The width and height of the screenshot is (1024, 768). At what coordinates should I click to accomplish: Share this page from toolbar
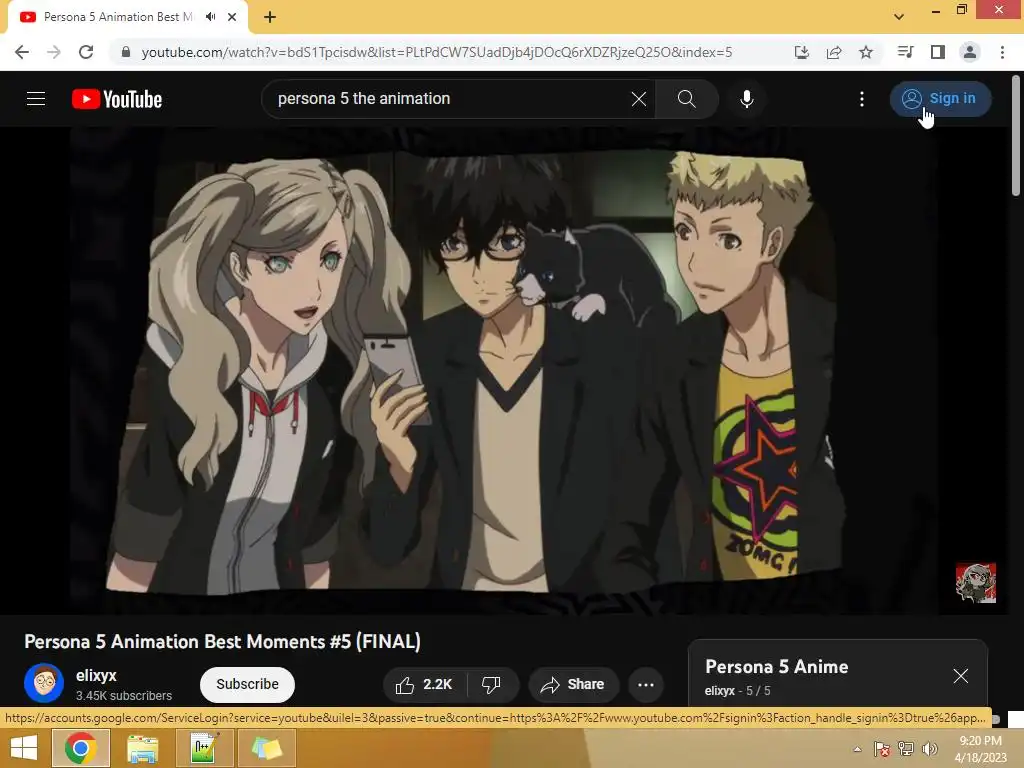(834, 52)
